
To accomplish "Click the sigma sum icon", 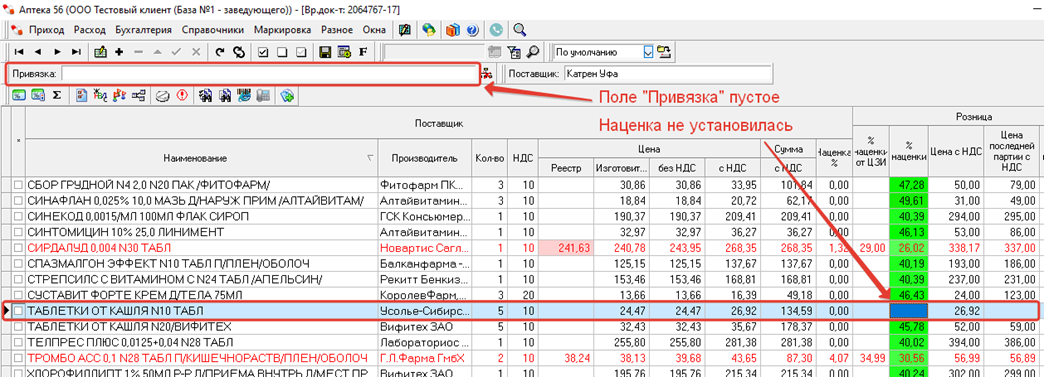I will pos(57,96).
